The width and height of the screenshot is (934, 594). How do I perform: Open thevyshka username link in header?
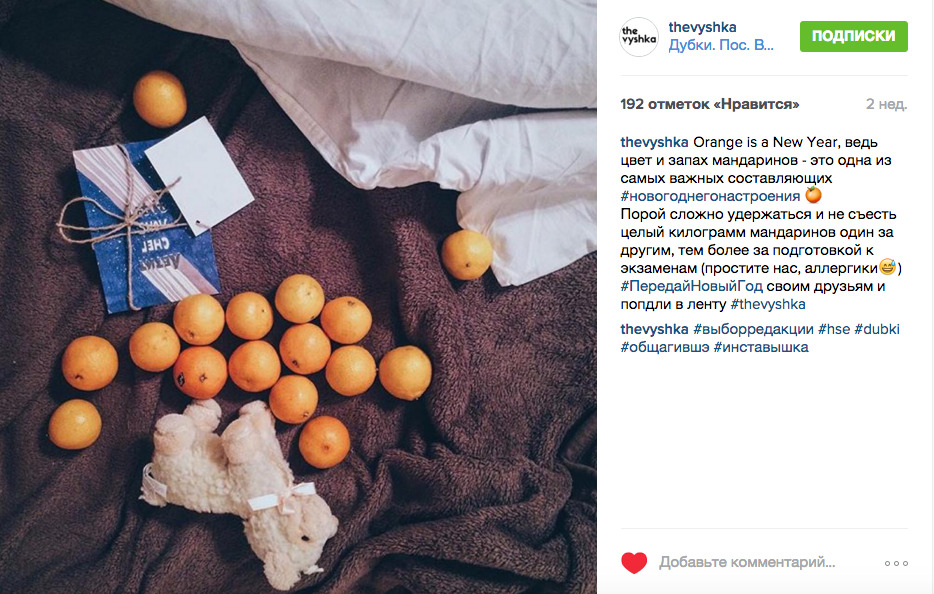pyautogui.click(x=702, y=27)
